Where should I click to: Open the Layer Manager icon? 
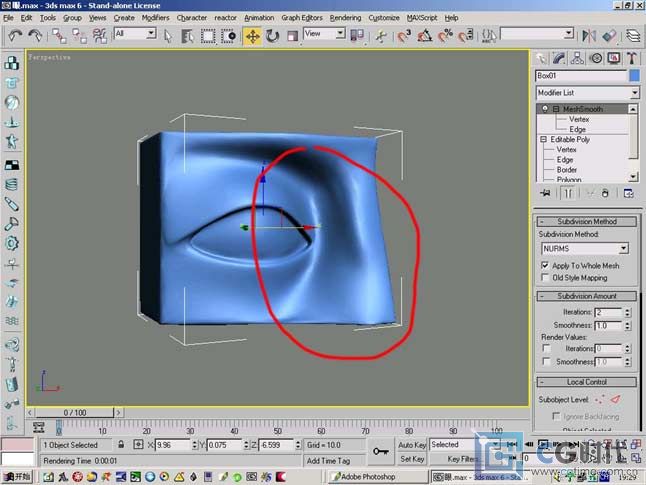[633, 36]
